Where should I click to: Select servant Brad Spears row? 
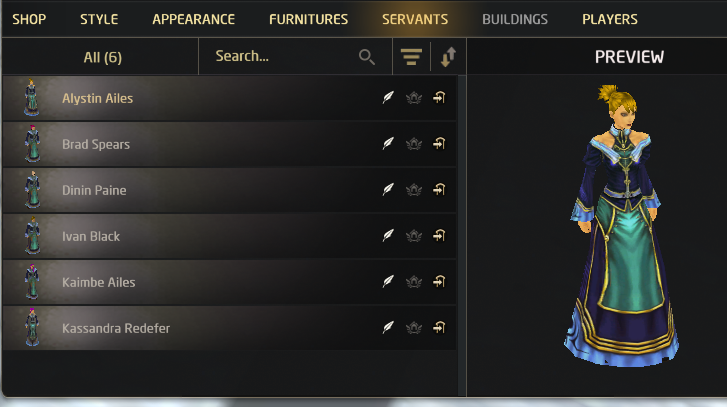tap(230, 144)
